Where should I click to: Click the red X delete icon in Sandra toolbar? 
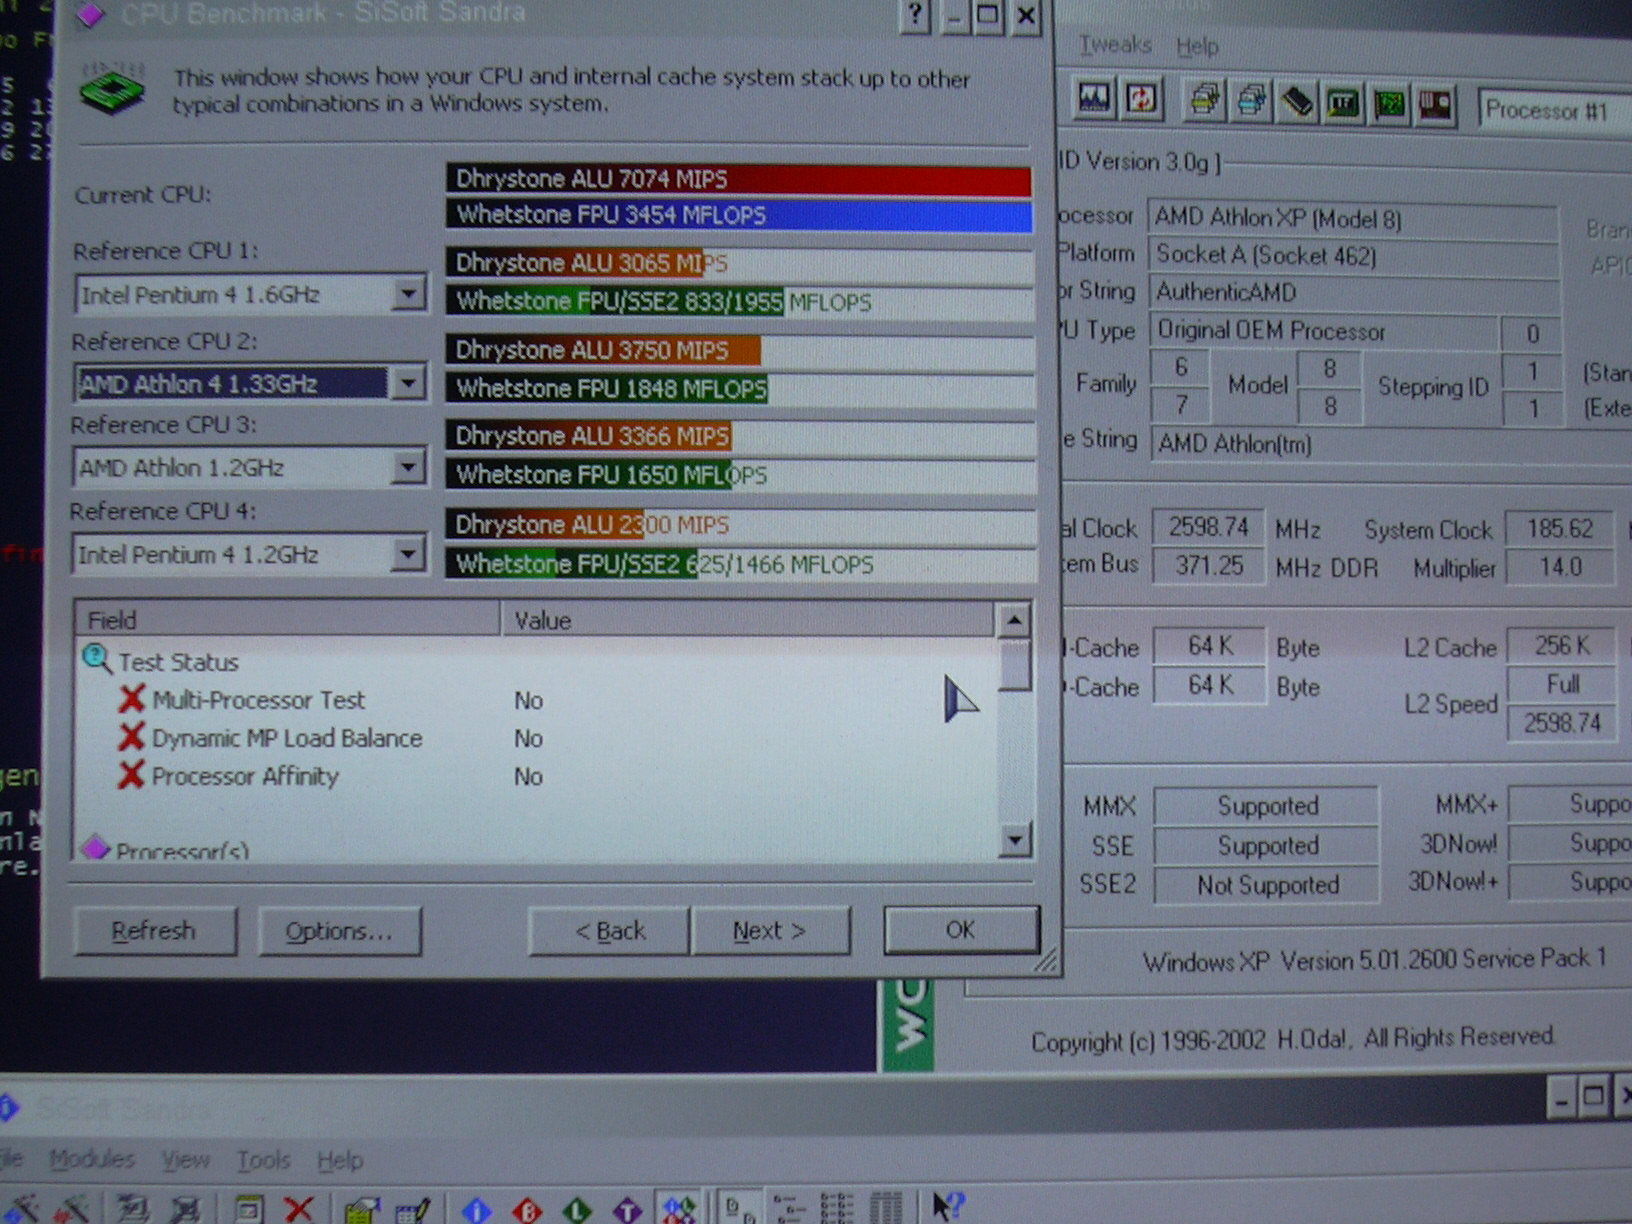tap(298, 1209)
